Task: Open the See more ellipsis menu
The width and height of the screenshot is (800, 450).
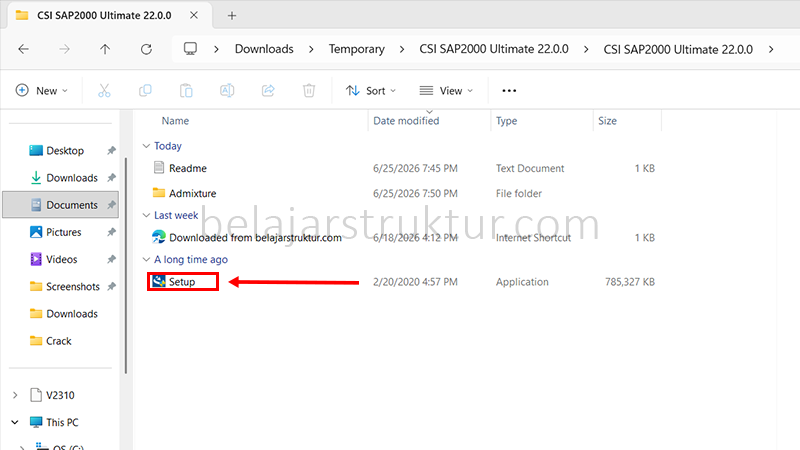Action: pos(509,91)
